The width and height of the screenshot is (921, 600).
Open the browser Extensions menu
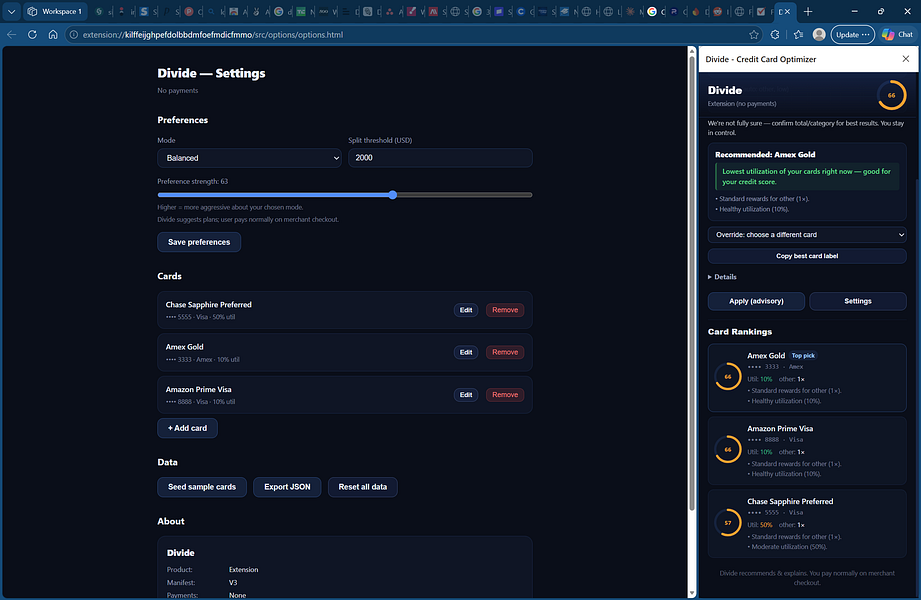click(775, 35)
